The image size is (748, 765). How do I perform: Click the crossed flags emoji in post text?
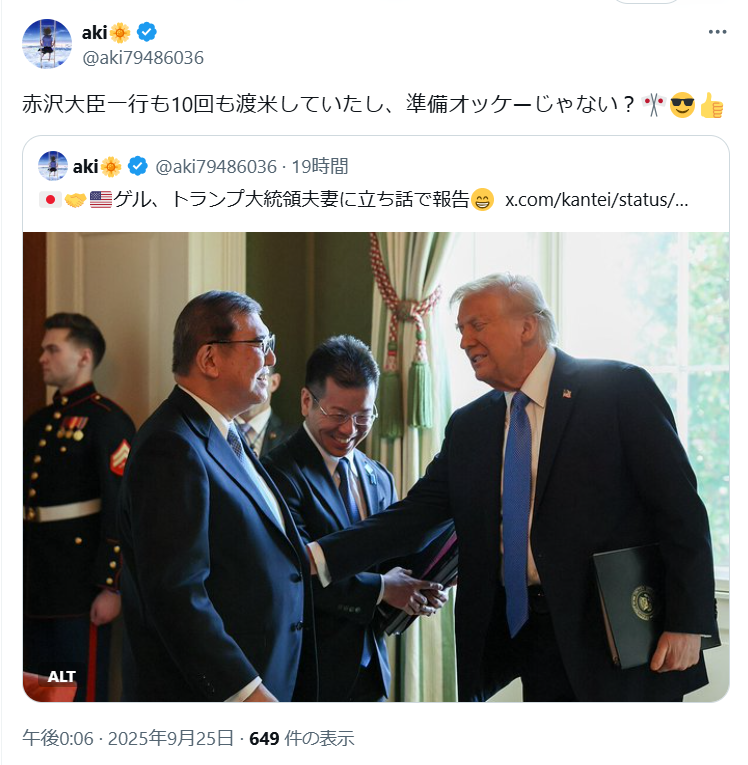[x=654, y=104]
